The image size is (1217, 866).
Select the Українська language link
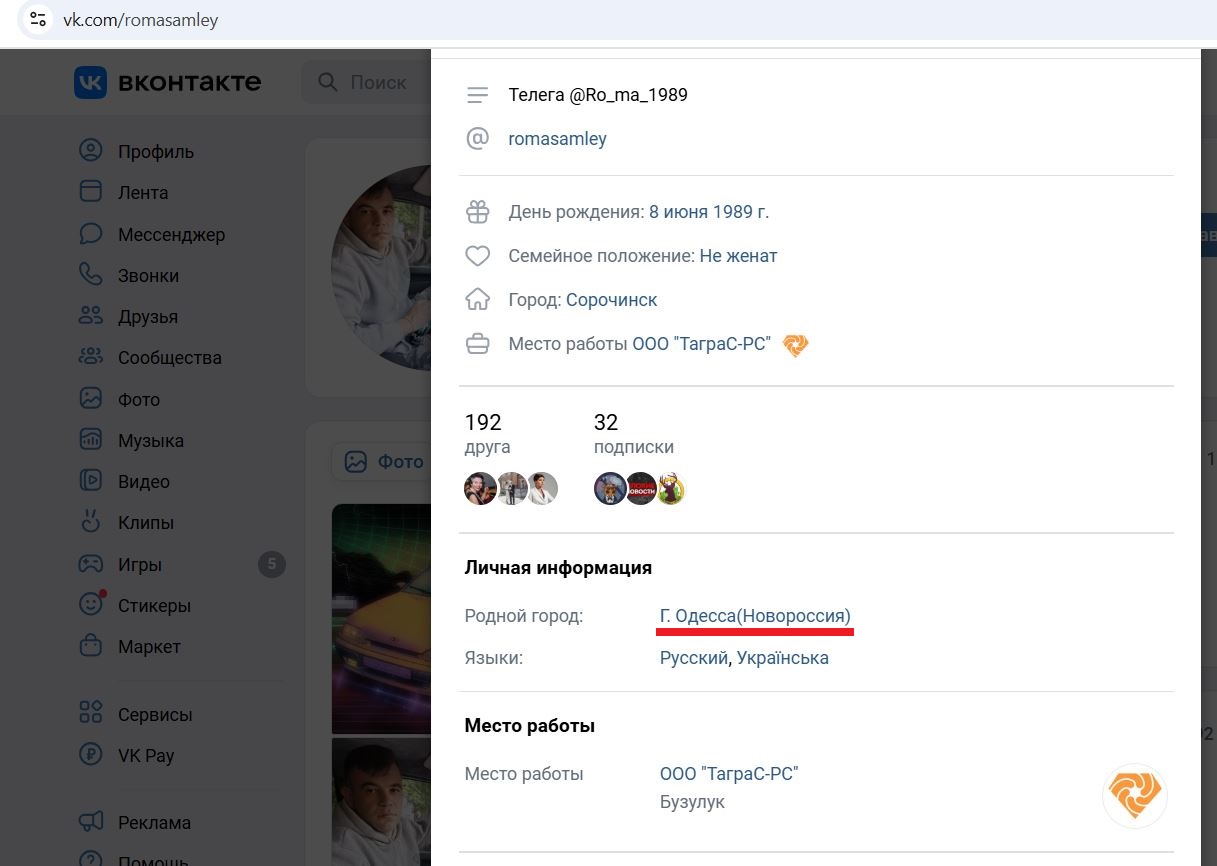783,658
